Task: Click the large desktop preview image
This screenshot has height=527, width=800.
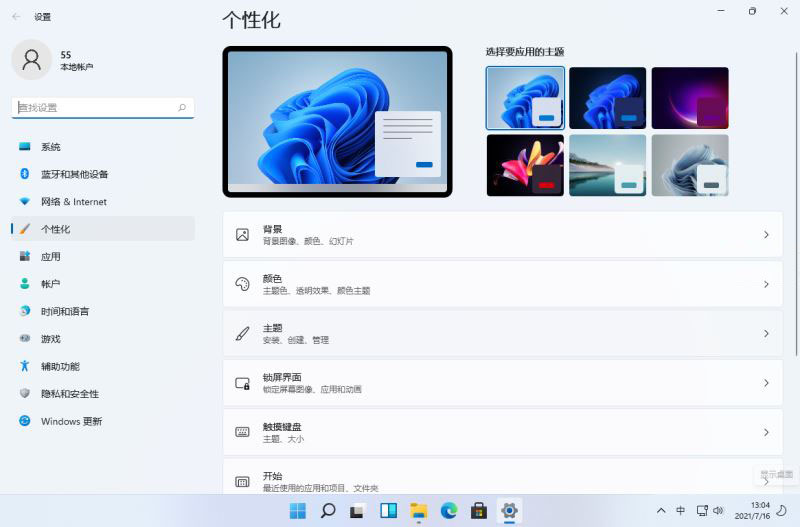Action: tap(337, 121)
